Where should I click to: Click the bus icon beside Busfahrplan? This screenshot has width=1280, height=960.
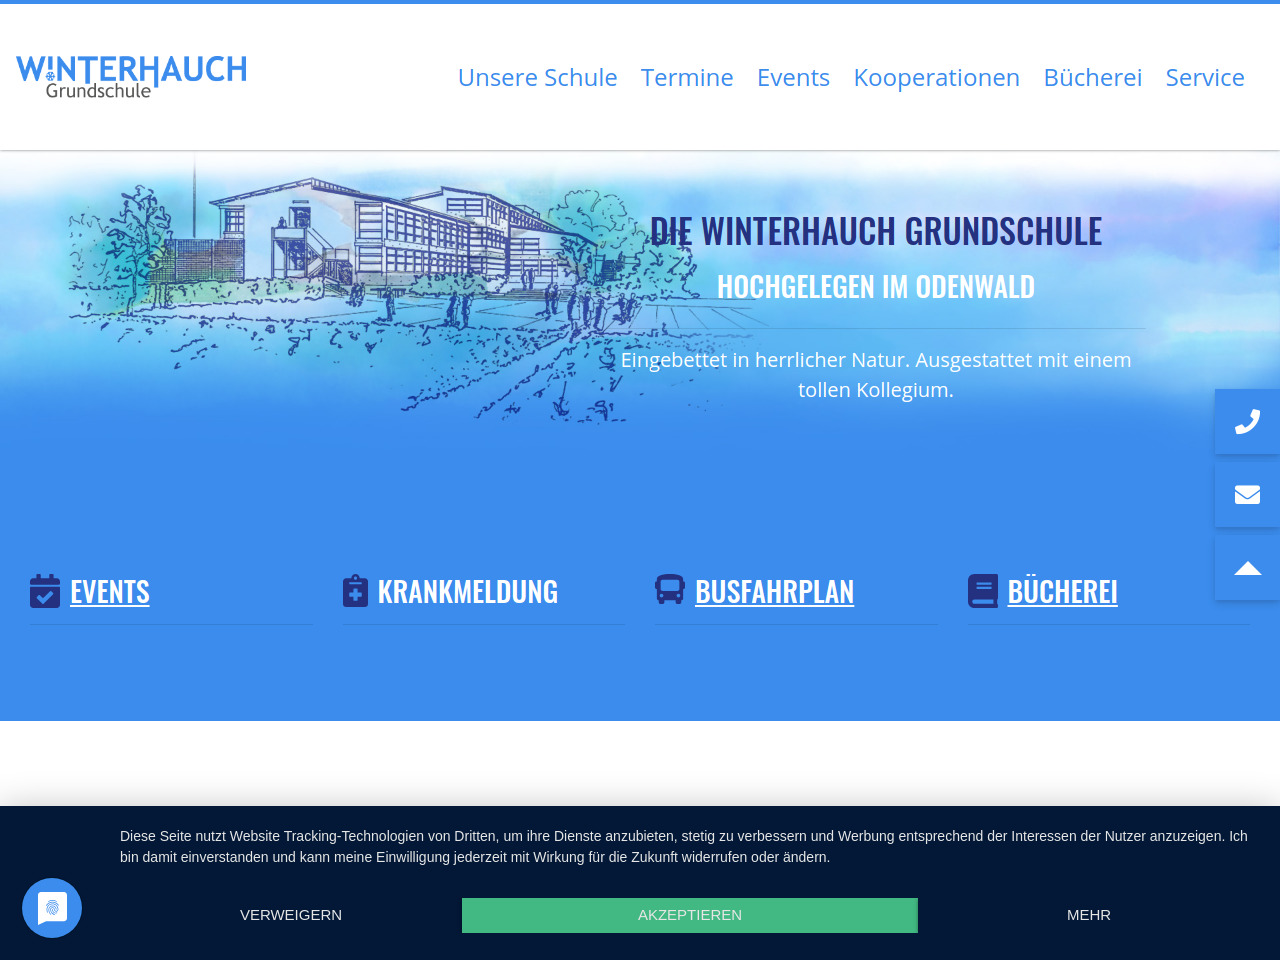pyautogui.click(x=670, y=590)
